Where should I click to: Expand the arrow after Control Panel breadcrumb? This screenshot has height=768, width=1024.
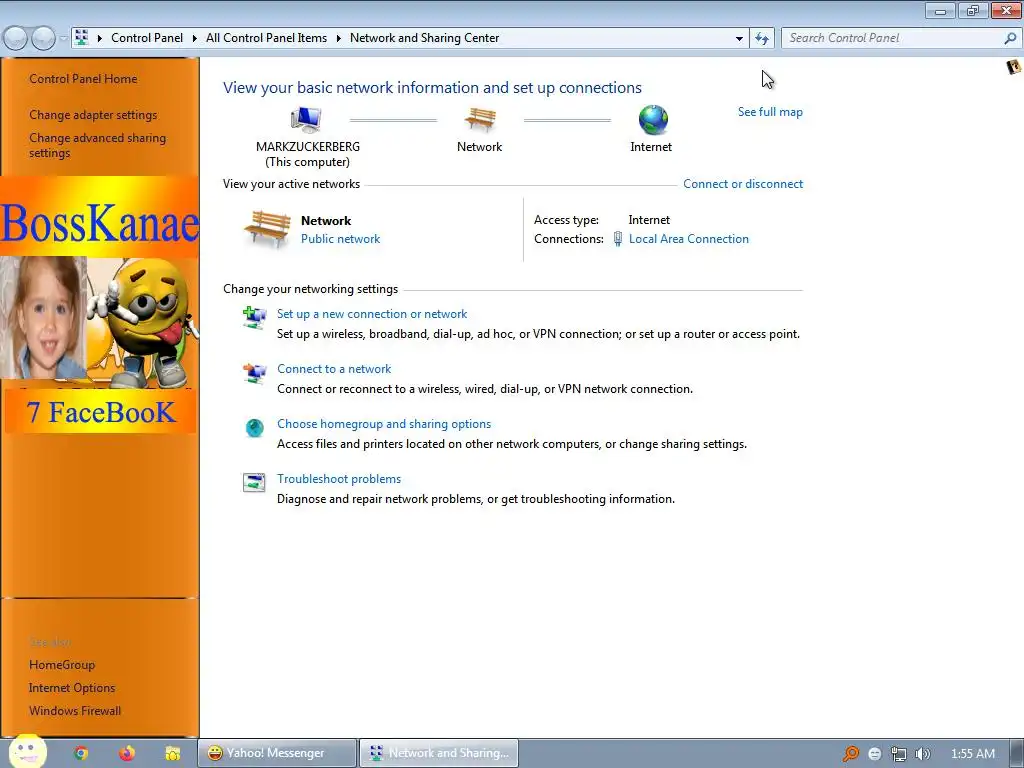coord(195,38)
